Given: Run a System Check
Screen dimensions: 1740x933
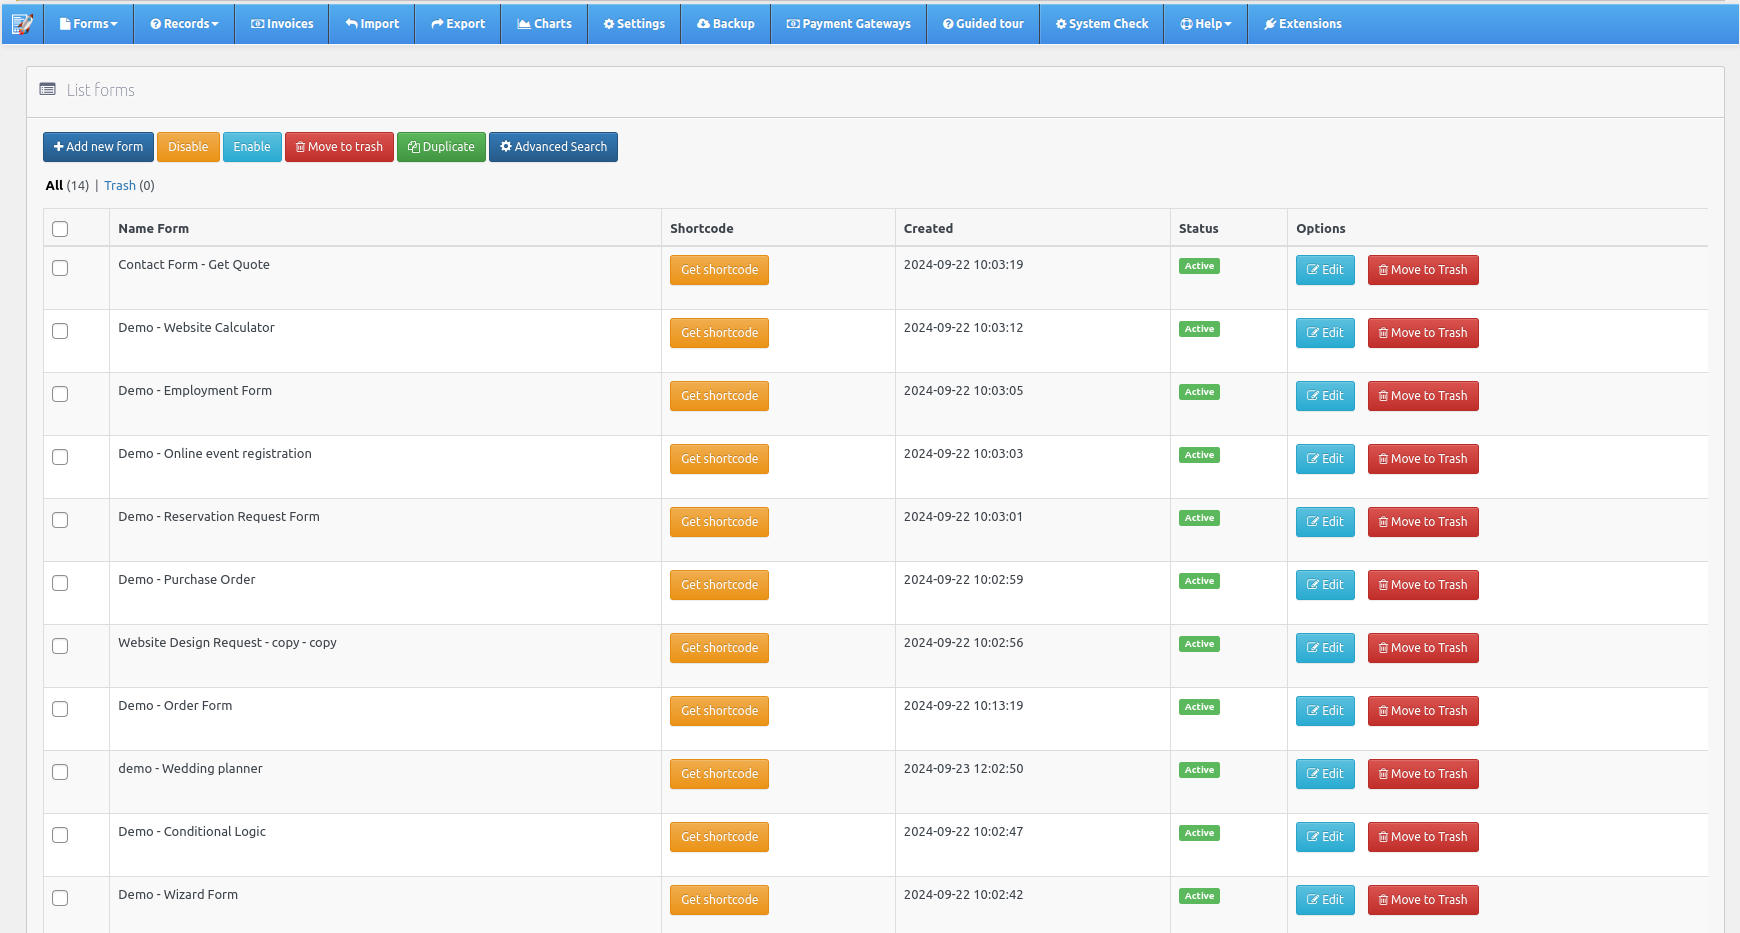Looking at the screenshot, I should pos(1101,23).
